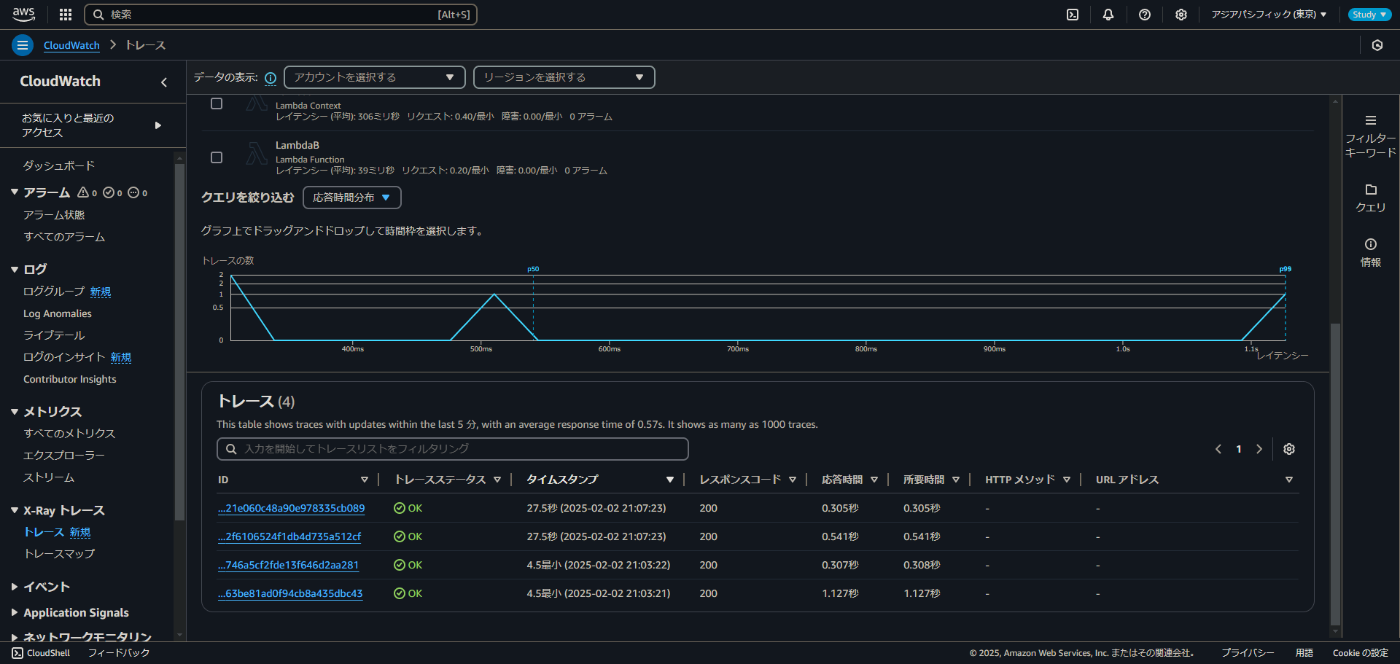The width and height of the screenshot is (1400, 664).
Task: Open Contributor Insights in the sidebar
Action: click(x=70, y=379)
